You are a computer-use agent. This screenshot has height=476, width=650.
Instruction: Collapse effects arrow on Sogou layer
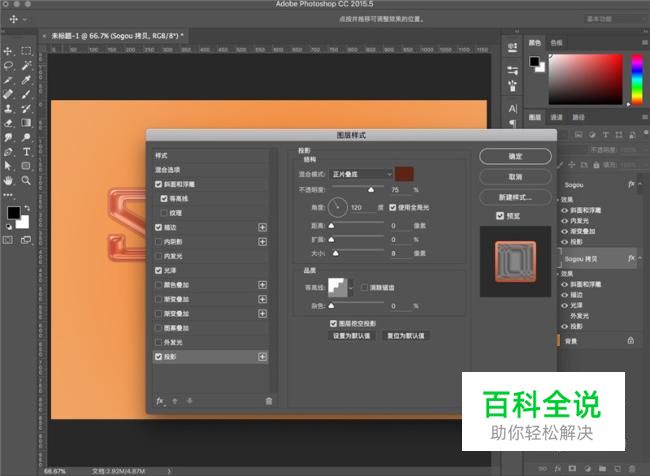click(640, 184)
